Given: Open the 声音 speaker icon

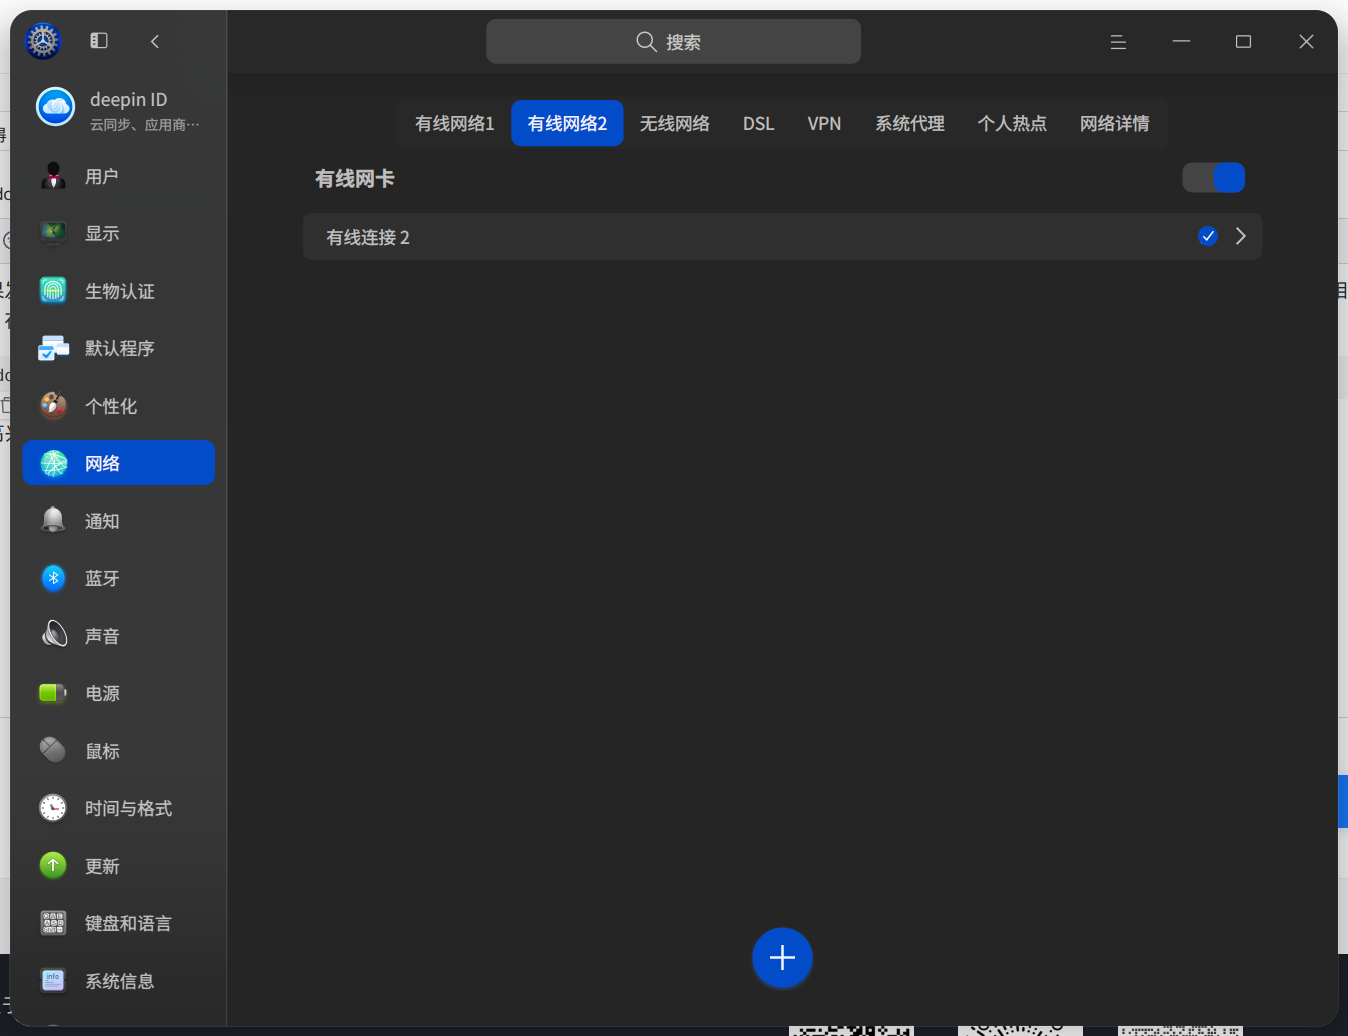Looking at the screenshot, I should point(53,636).
